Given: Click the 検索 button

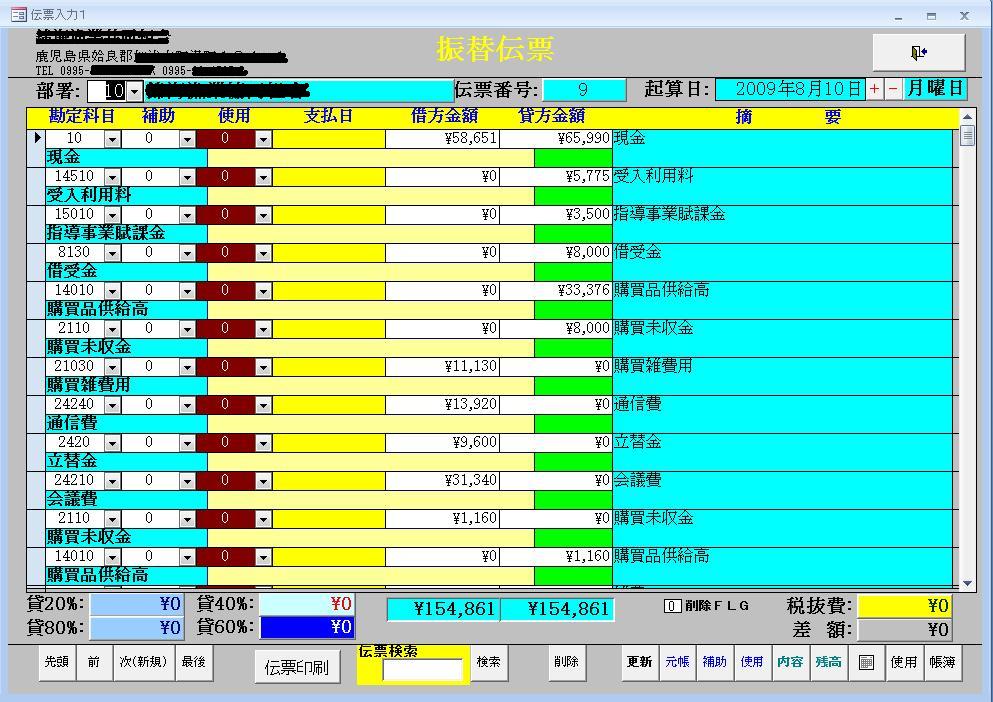Looking at the screenshot, I should 489,662.
